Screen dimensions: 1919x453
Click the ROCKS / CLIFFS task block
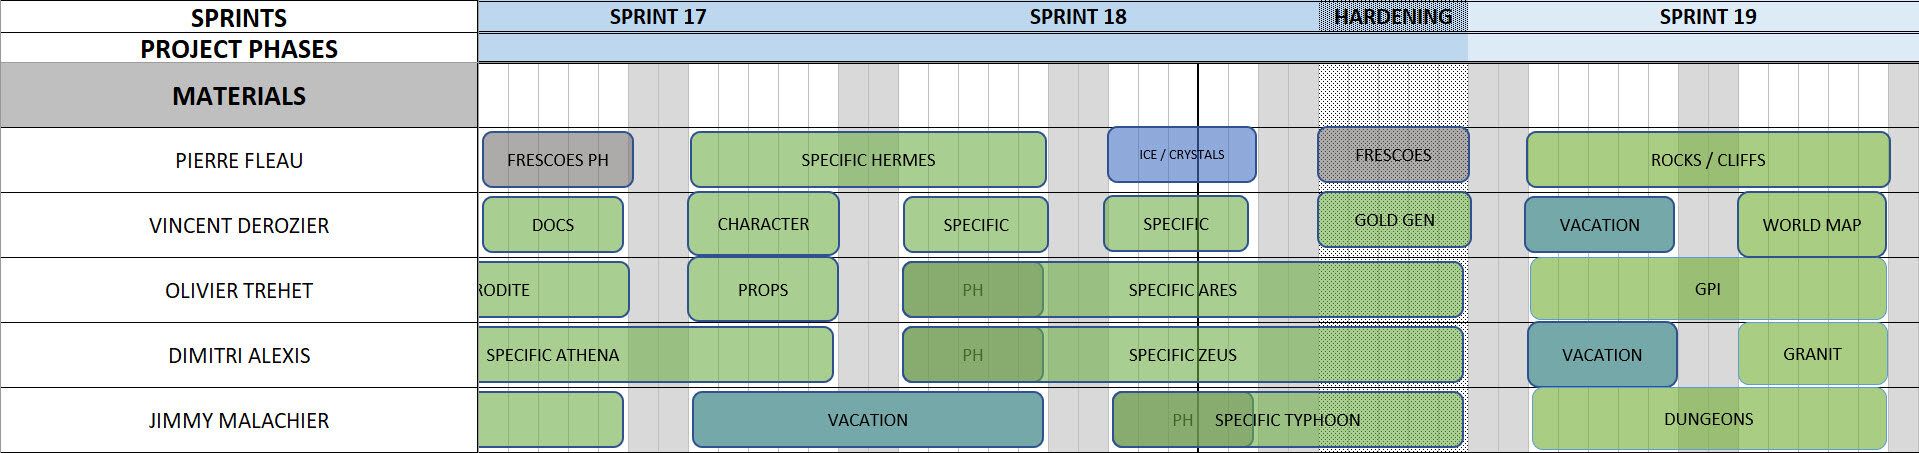click(1708, 160)
